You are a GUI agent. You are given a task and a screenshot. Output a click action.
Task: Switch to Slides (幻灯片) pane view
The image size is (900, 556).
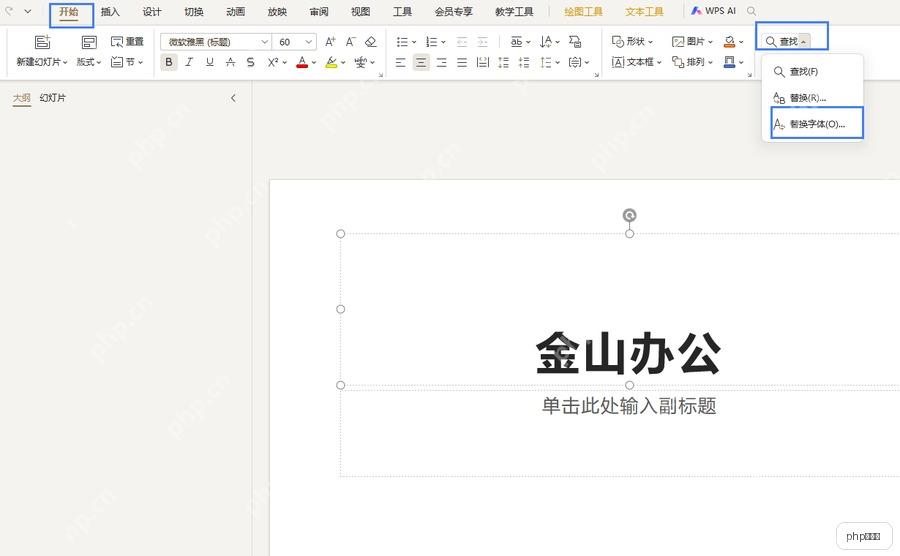tap(53, 98)
